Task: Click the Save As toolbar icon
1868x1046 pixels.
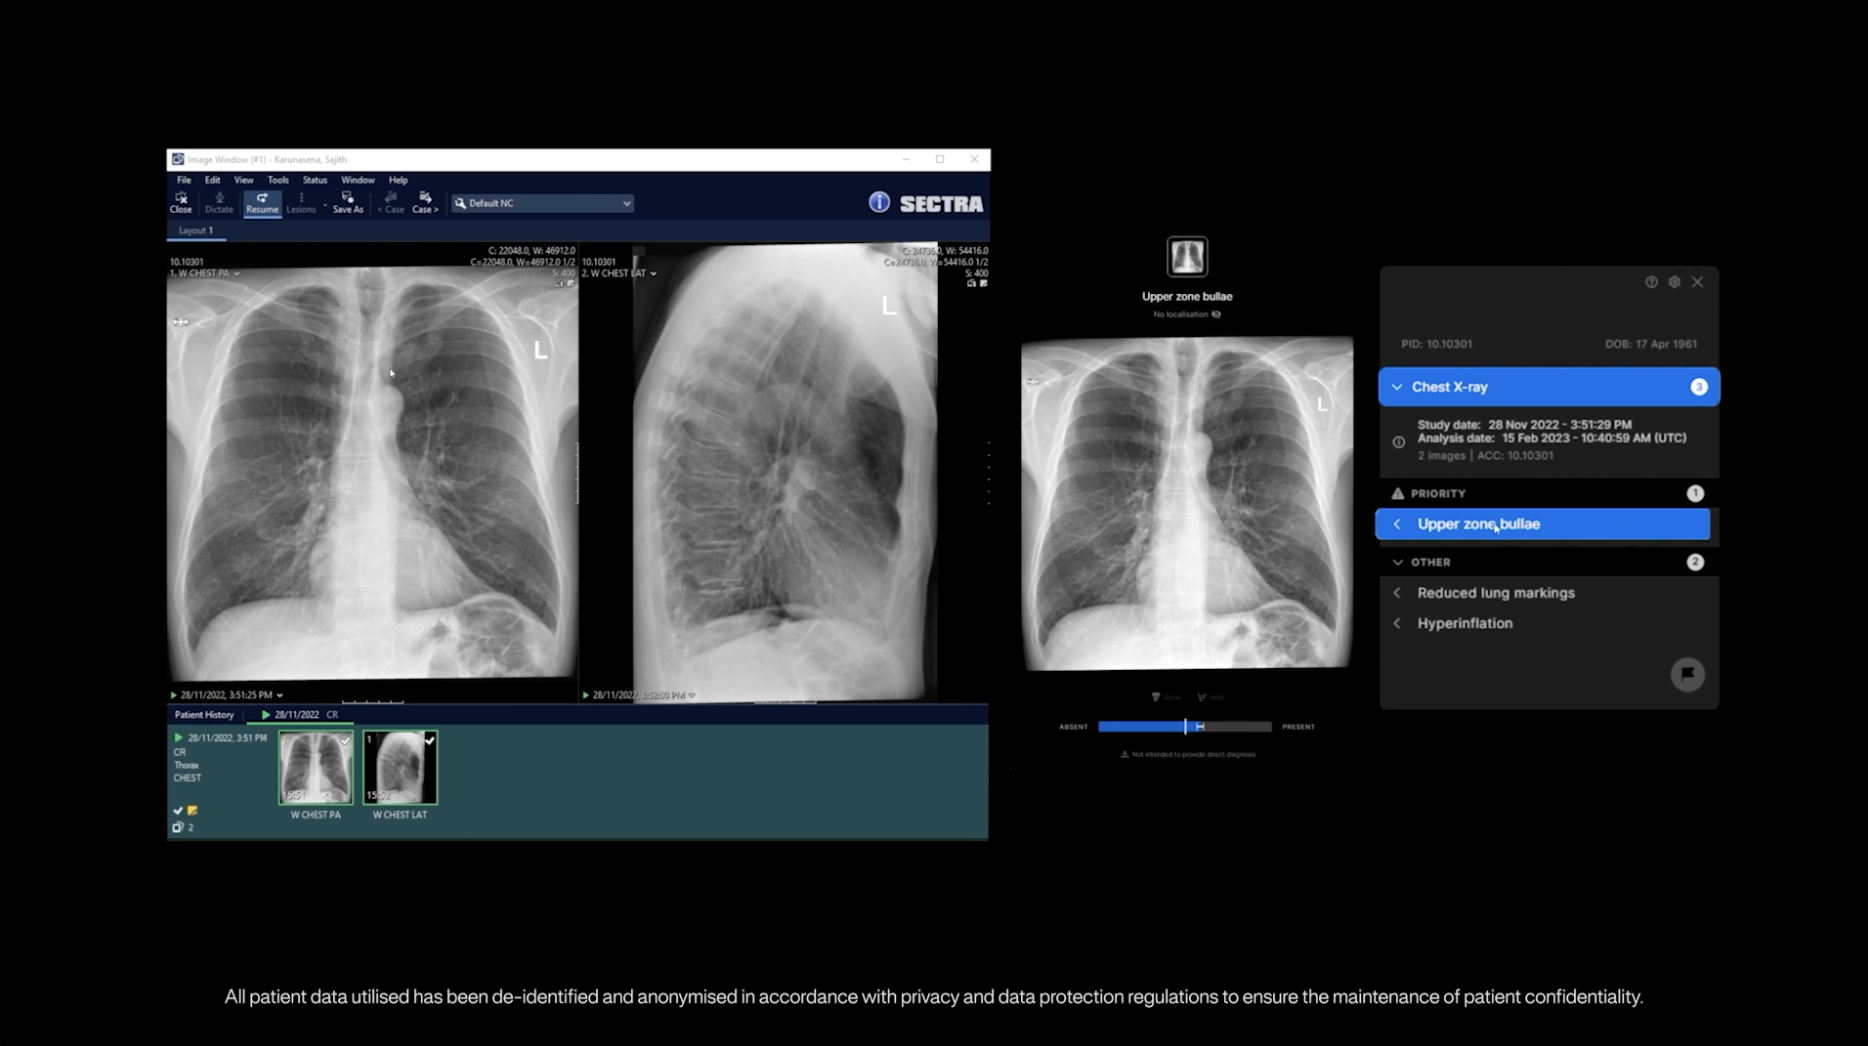Action: pos(348,202)
